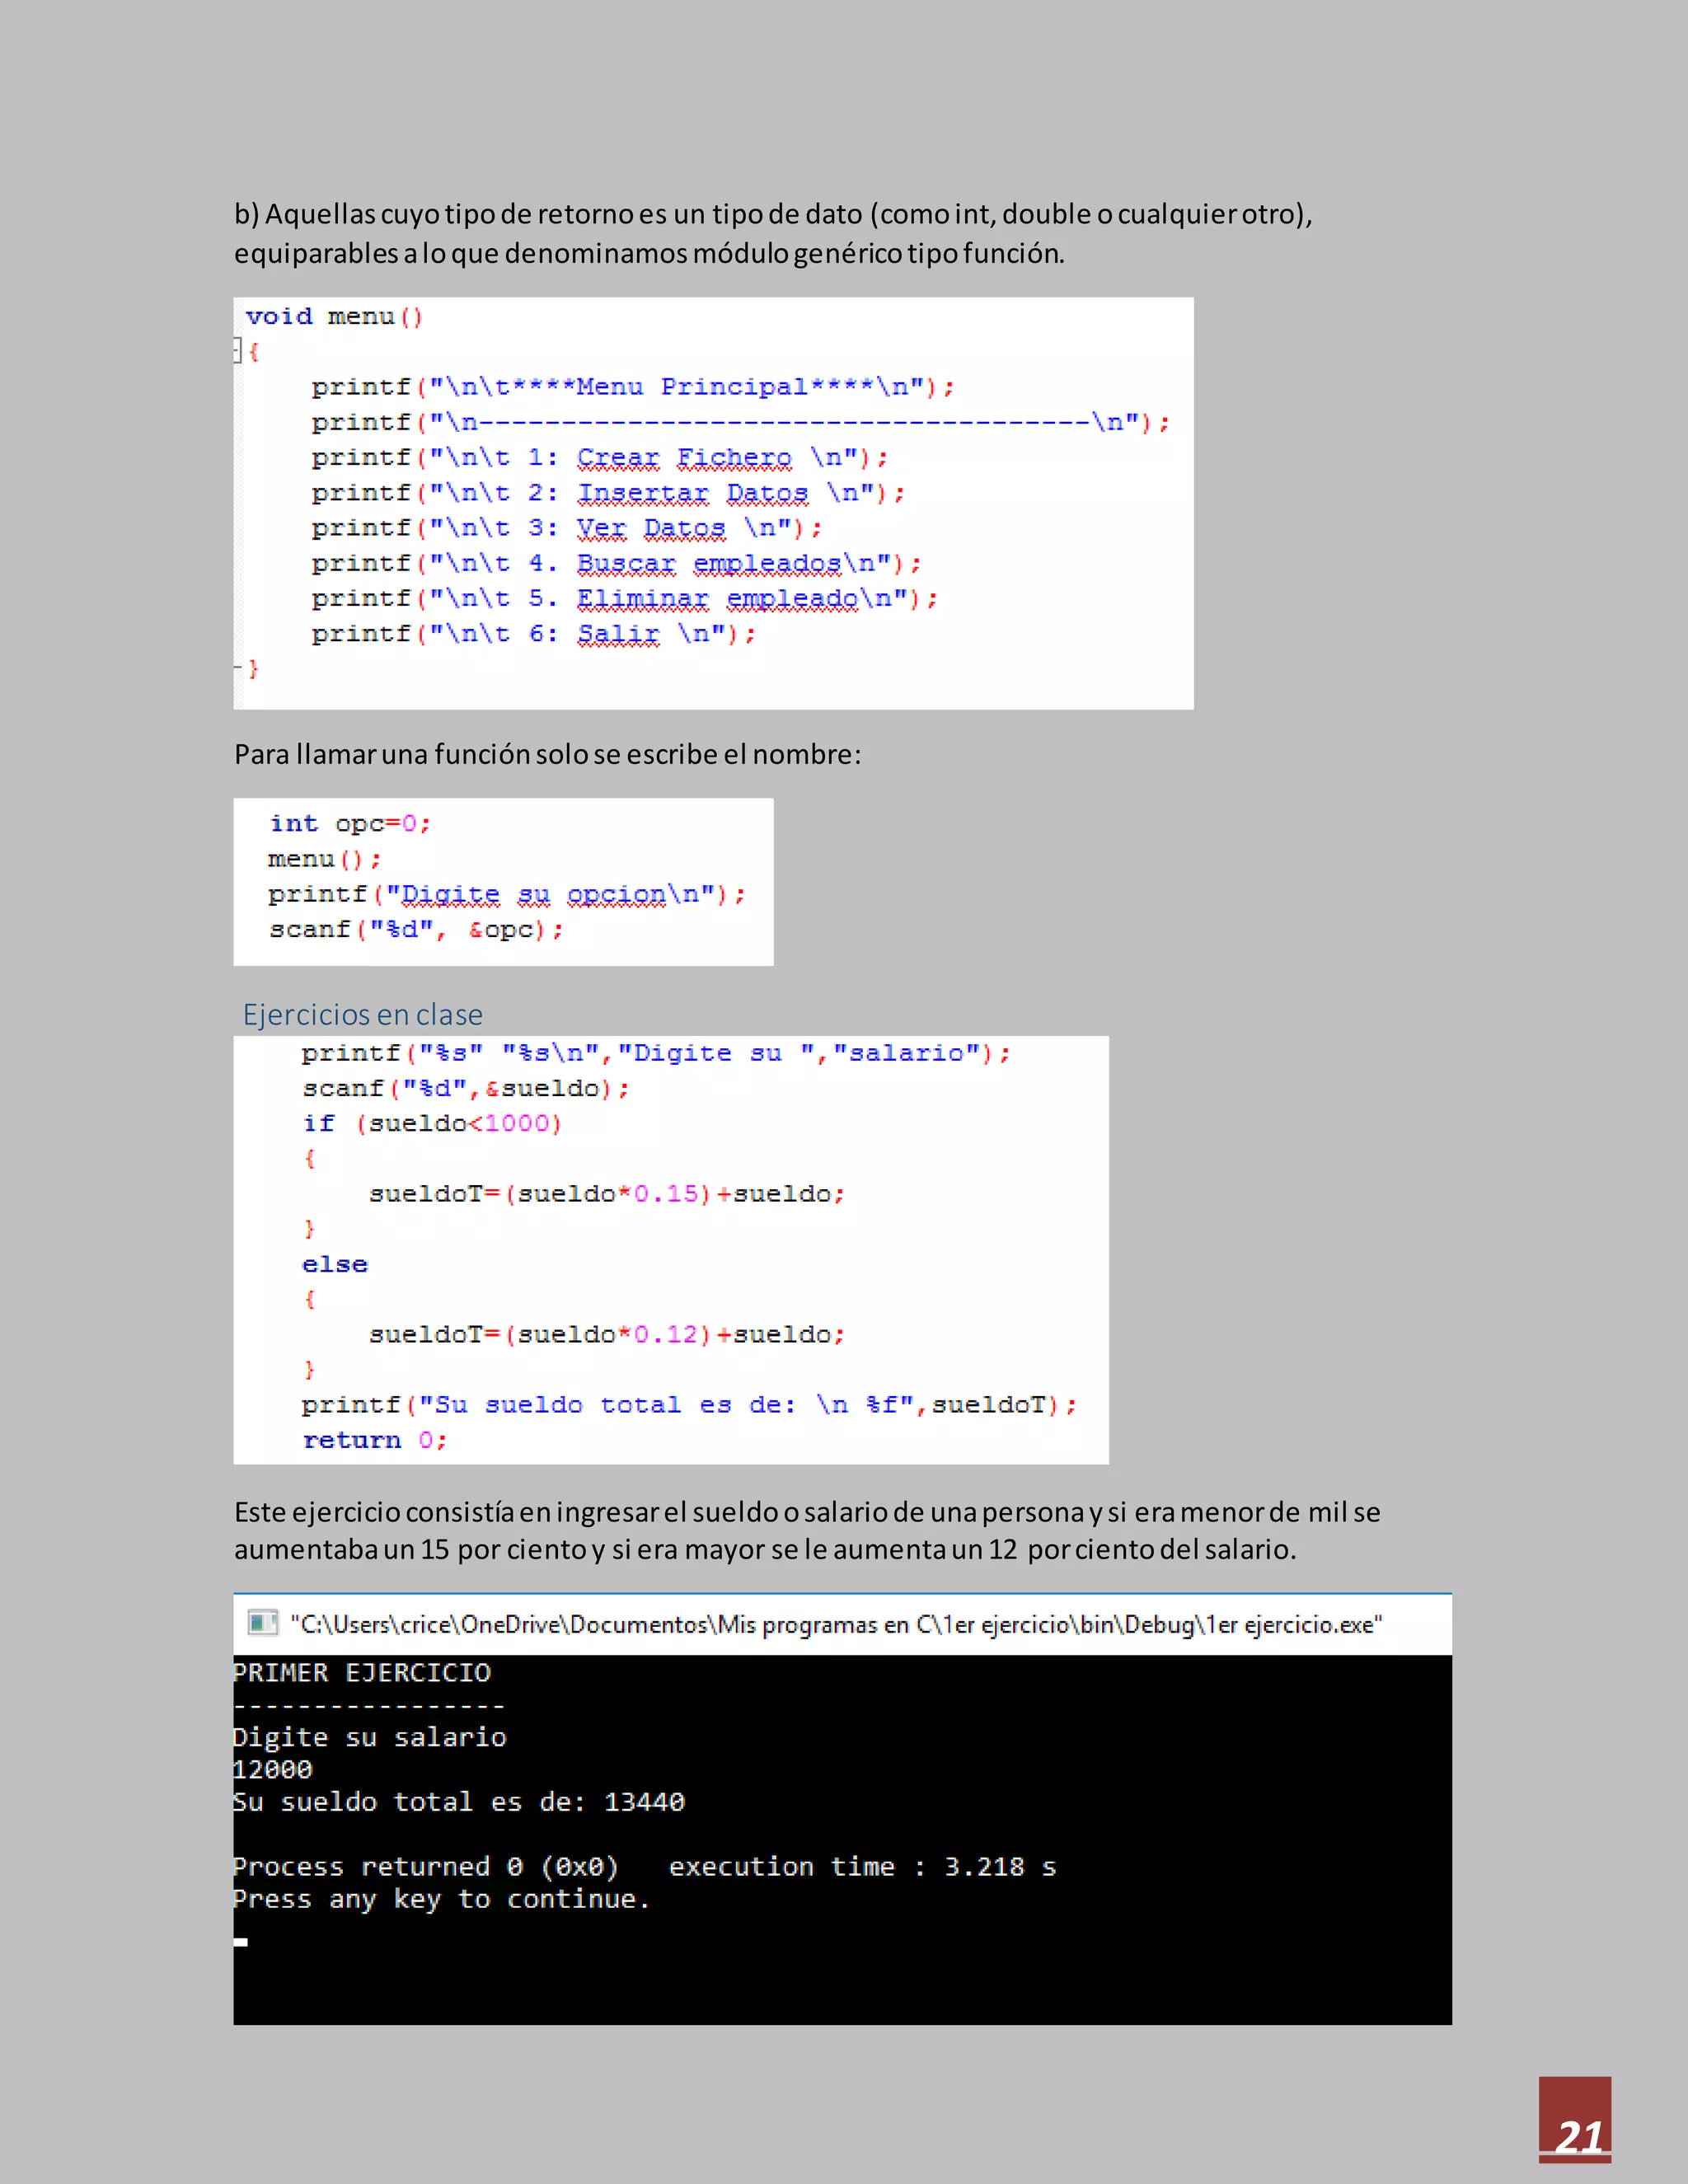Click the underlined 'Eliminar empleado' text
This screenshot has height=2184, width=1688.
click(717, 599)
